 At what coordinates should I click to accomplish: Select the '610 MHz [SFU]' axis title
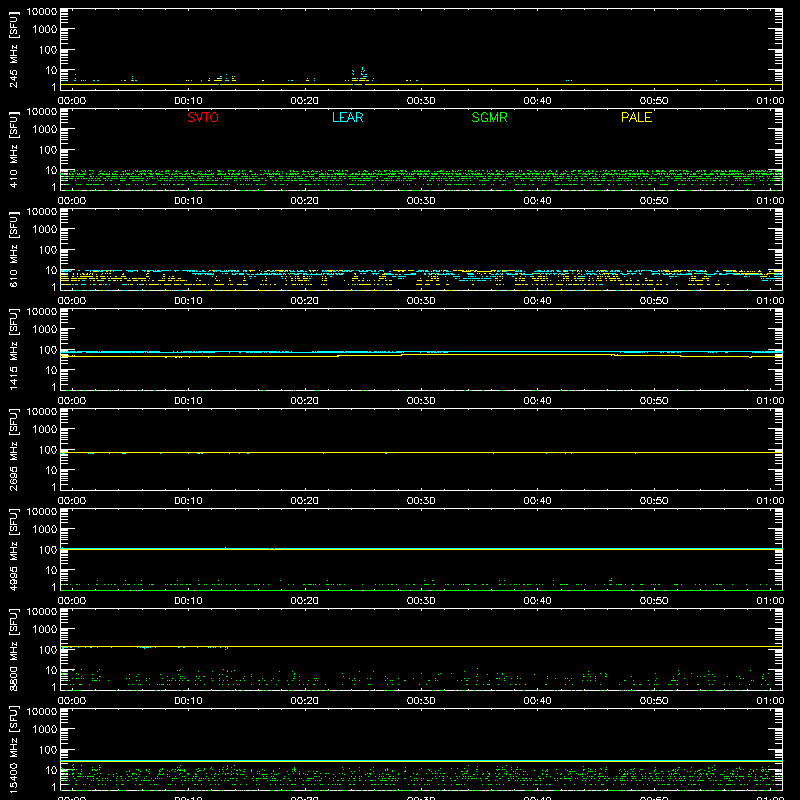tap(13, 249)
